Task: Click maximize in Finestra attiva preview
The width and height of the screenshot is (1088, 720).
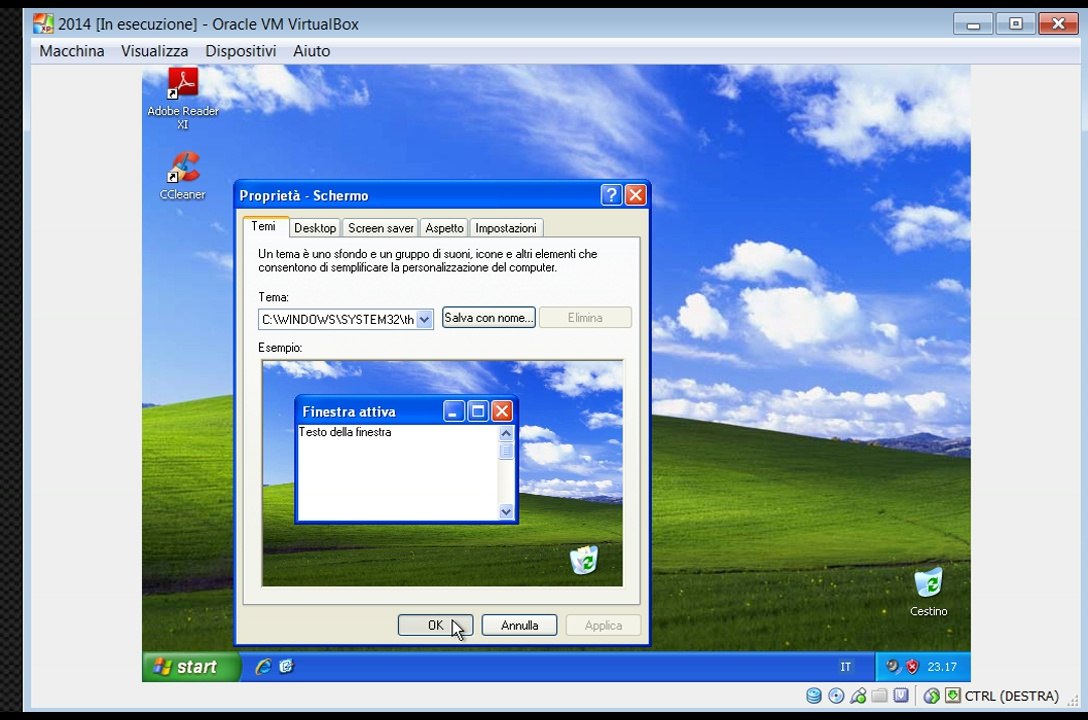Action: [x=478, y=411]
